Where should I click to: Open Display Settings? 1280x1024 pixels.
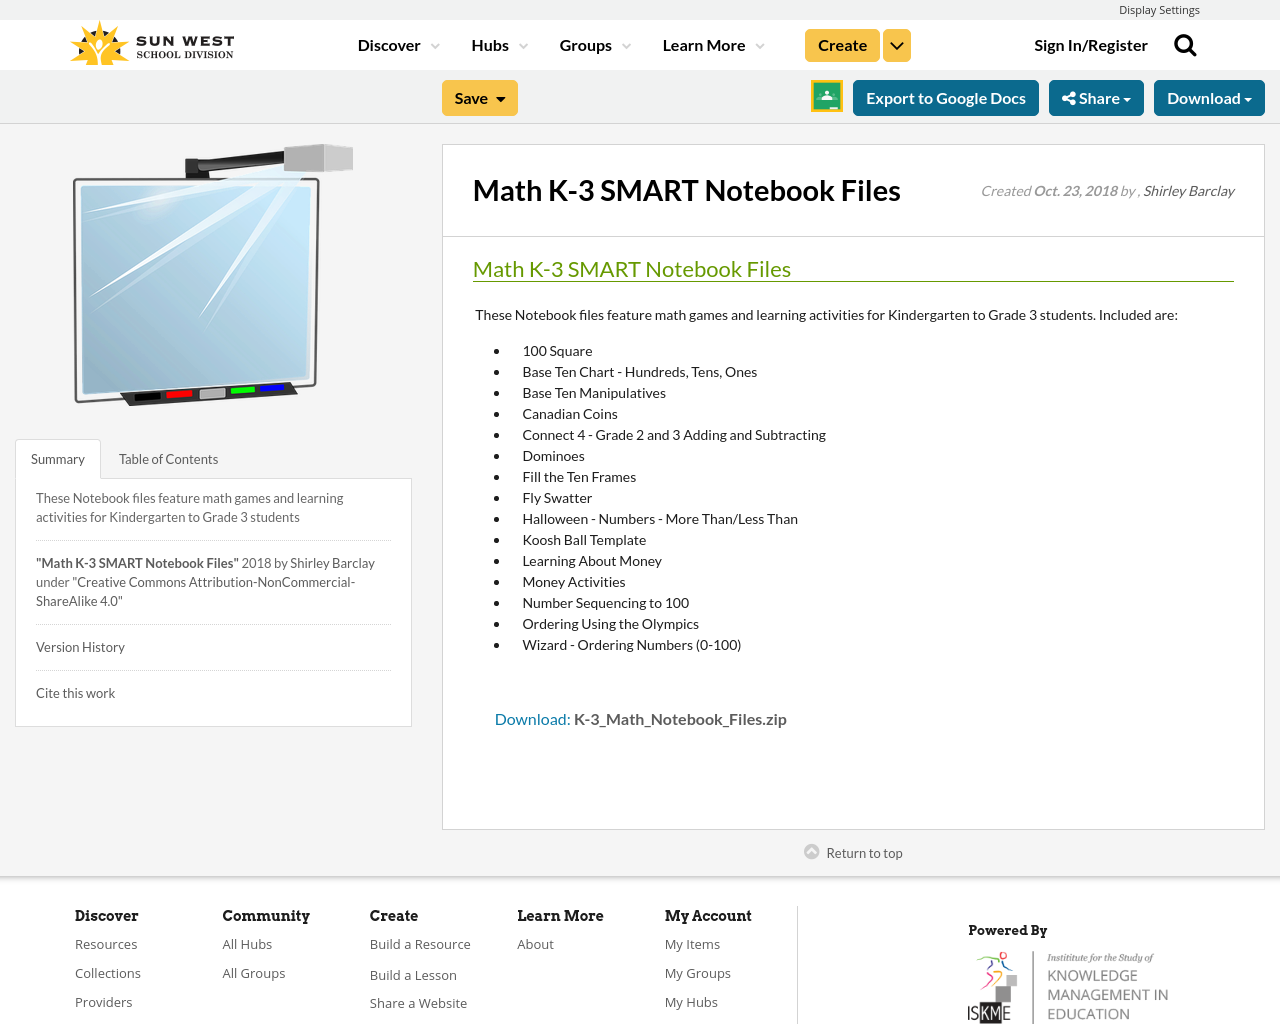click(x=1159, y=9)
